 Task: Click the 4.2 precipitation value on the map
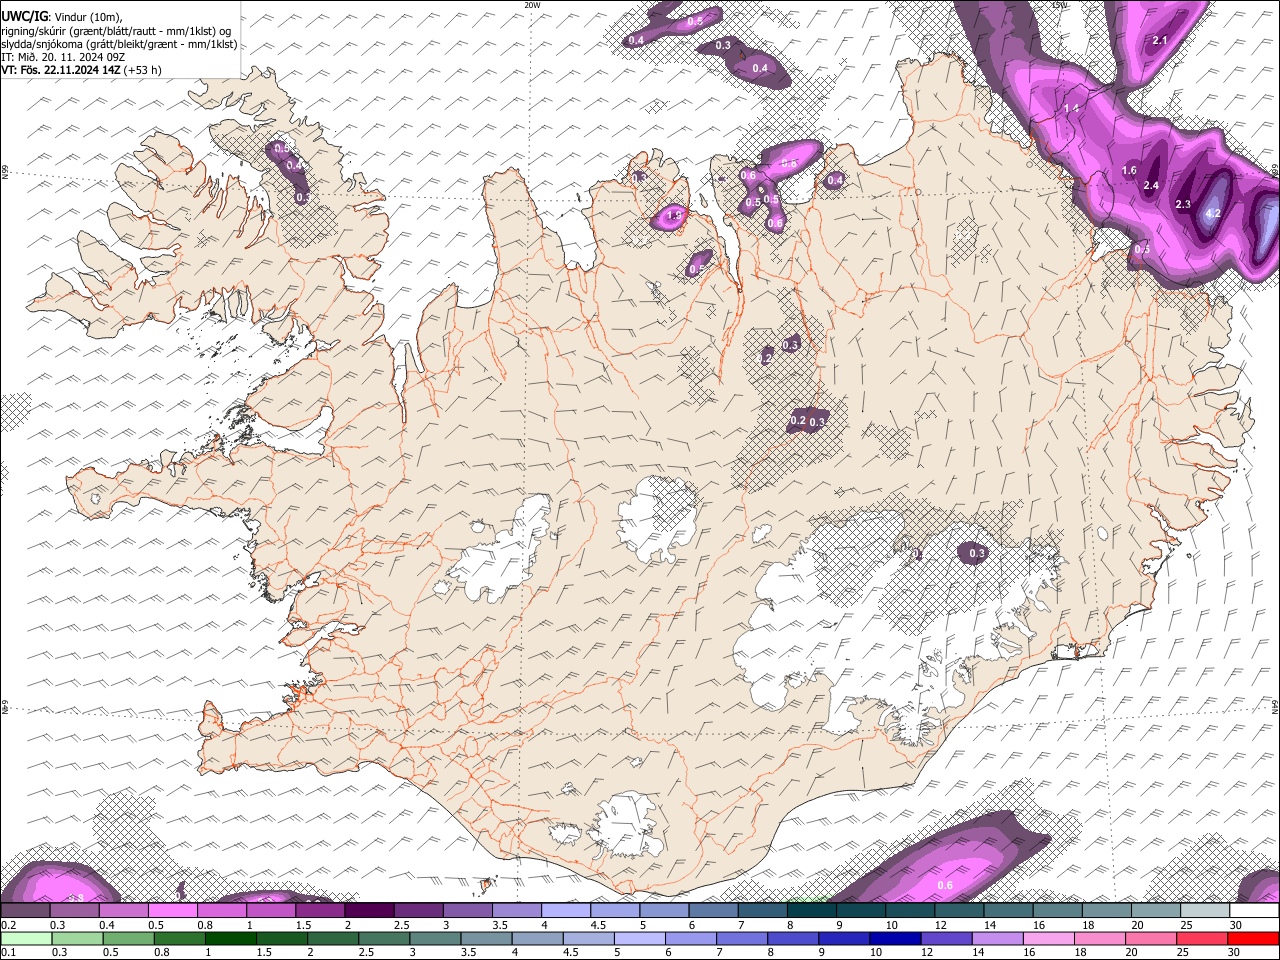[x=1213, y=214]
